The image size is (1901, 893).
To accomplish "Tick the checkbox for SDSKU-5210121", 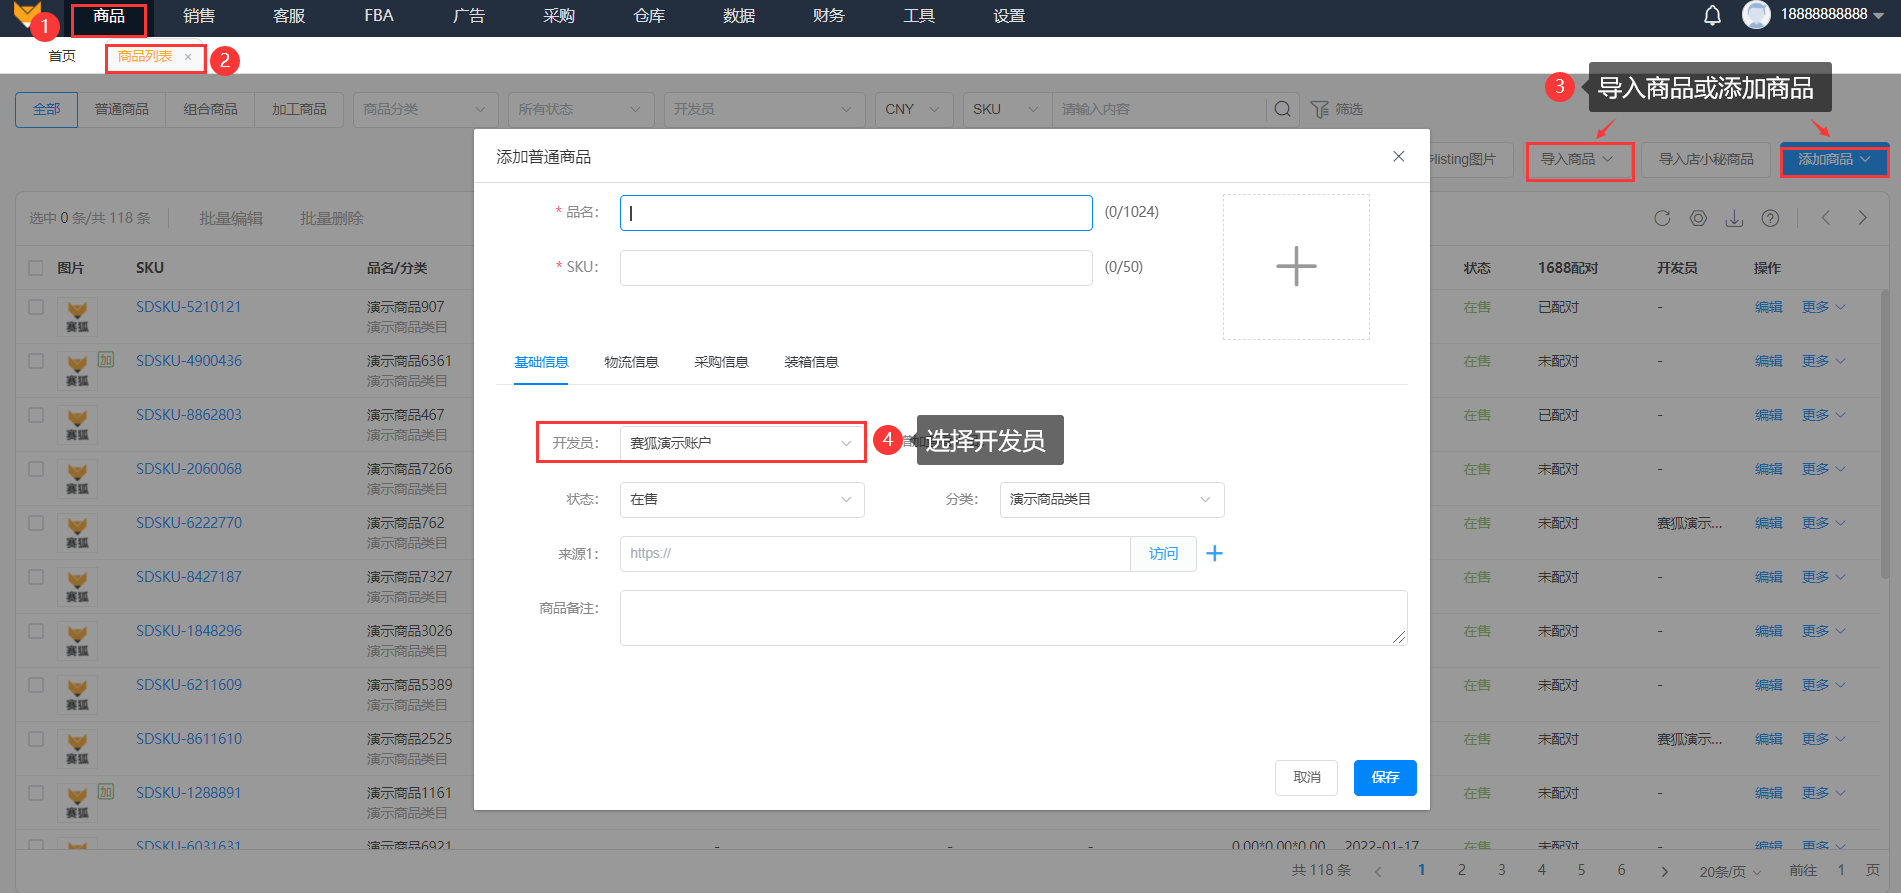I will pos(36,307).
